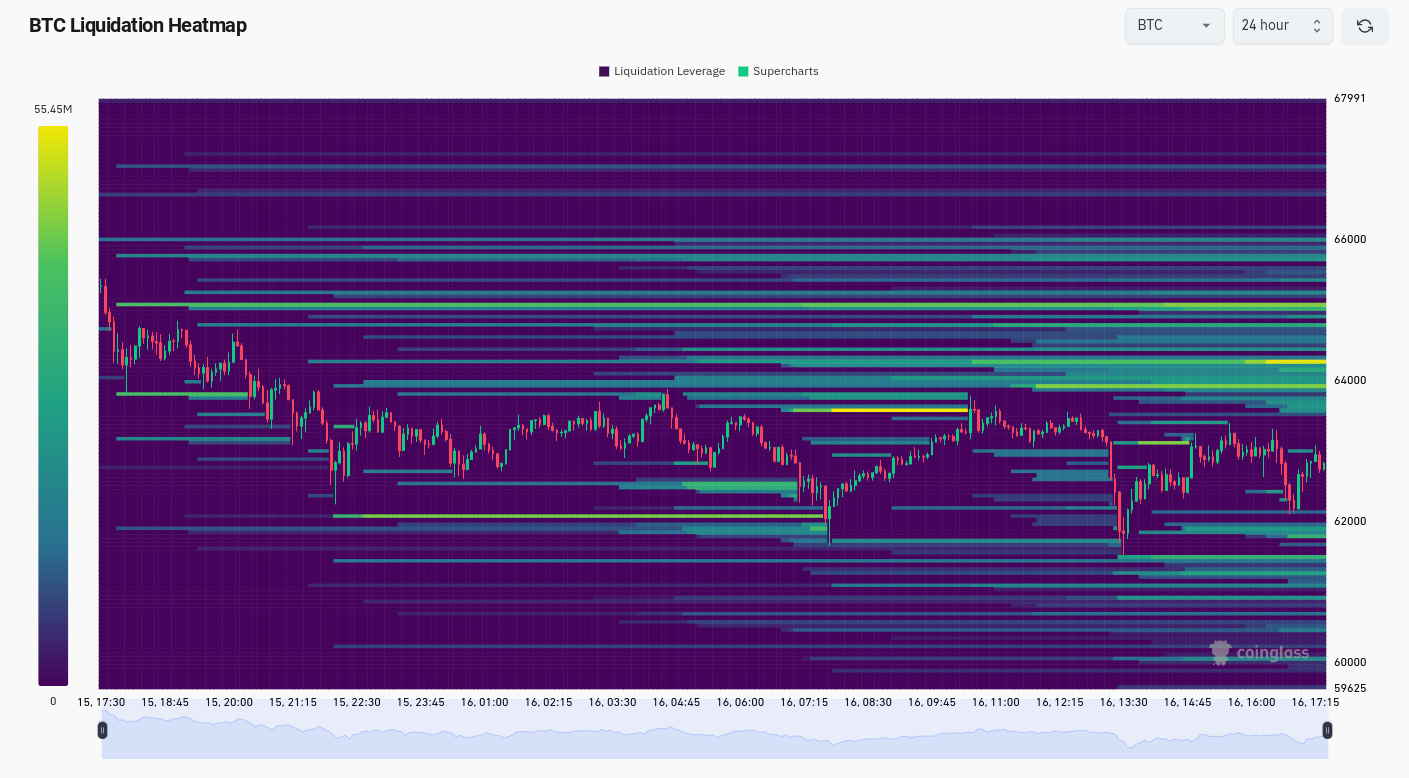The width and height of the screenshot is (1409, 778).
Task: Click the 55.45M scale maximum label
Action: pyautogui.click(x=53, y=109)
